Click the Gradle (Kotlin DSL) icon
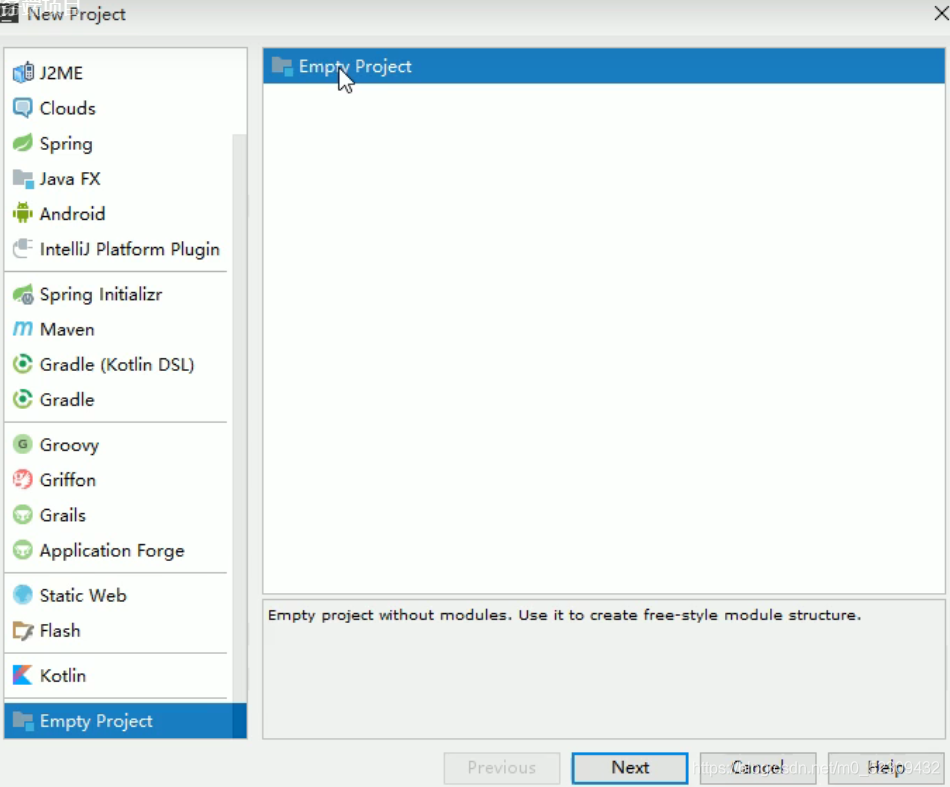950x787 pixels. pos(23,365)
